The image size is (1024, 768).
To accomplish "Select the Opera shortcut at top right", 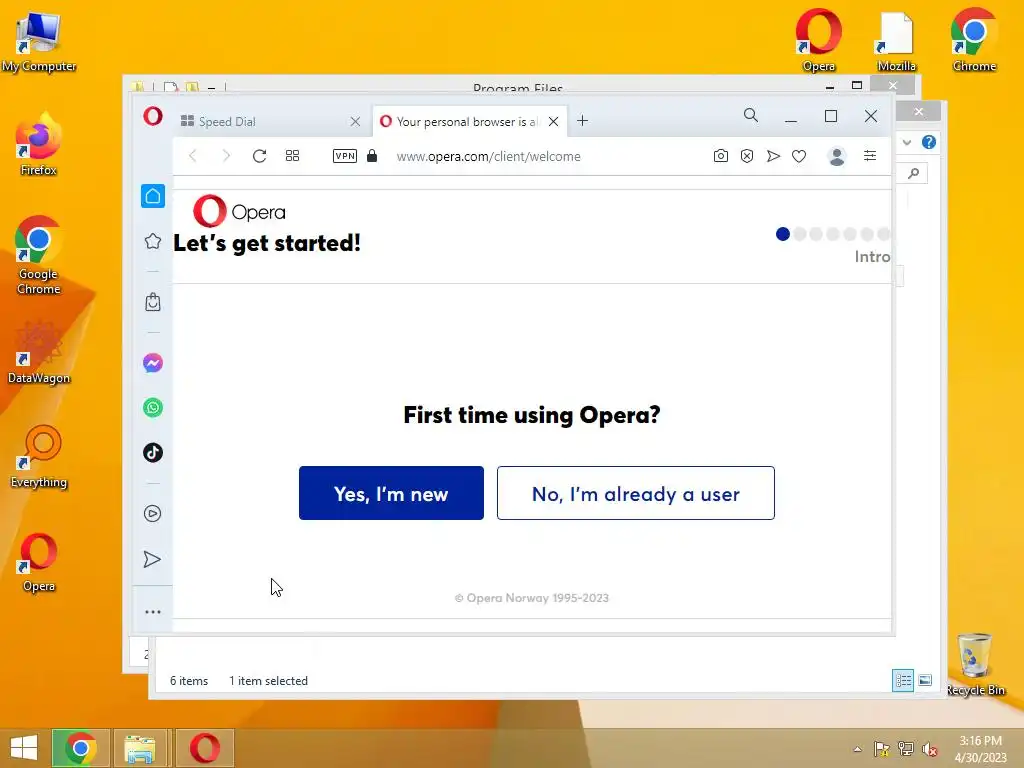I will tap(819, 40).
